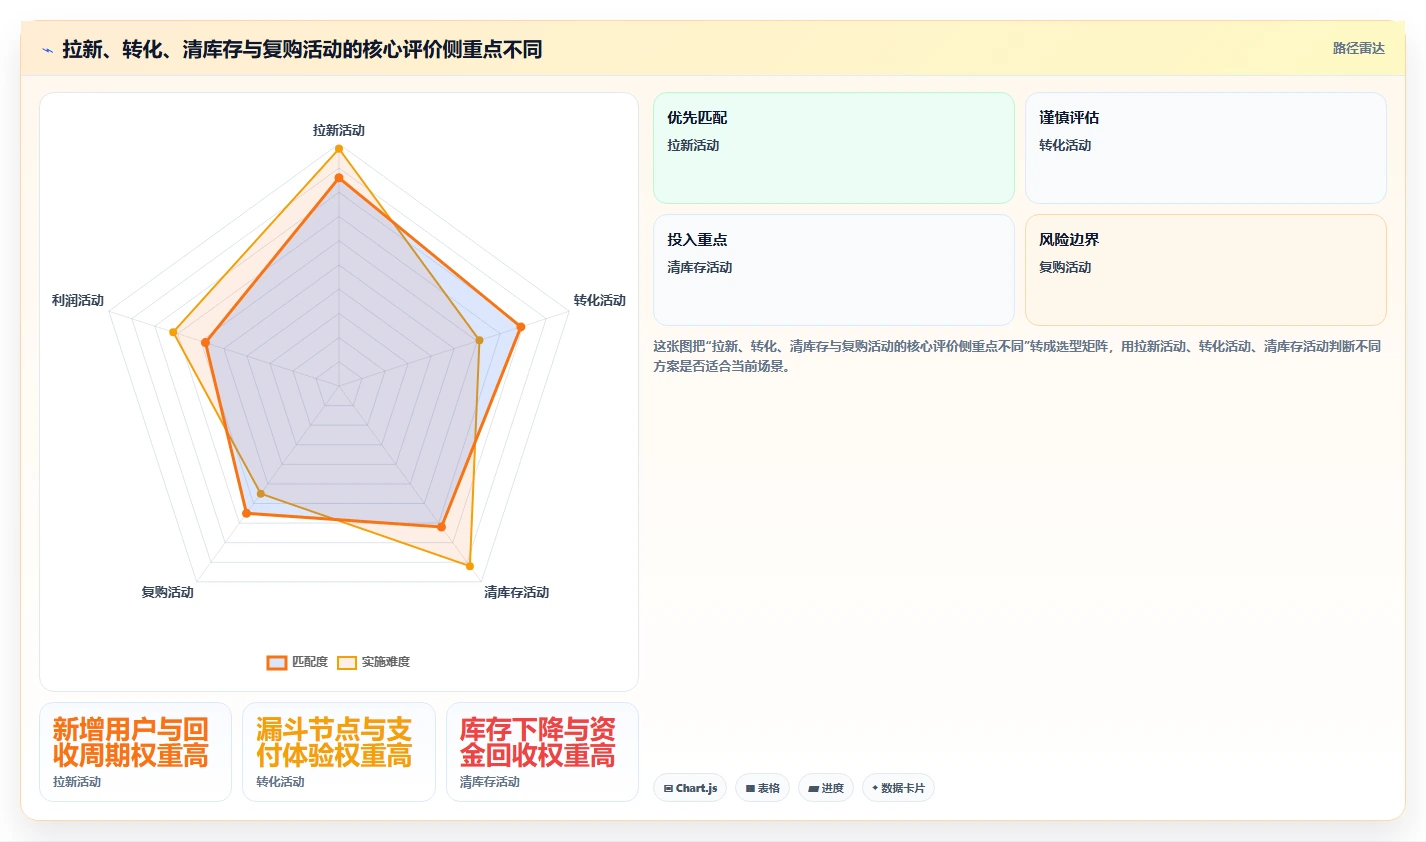Image resolution: width=1426 pixels, height=842 pixels.
Task: Select the 风险边界 card
Action: coord(1206,270)
